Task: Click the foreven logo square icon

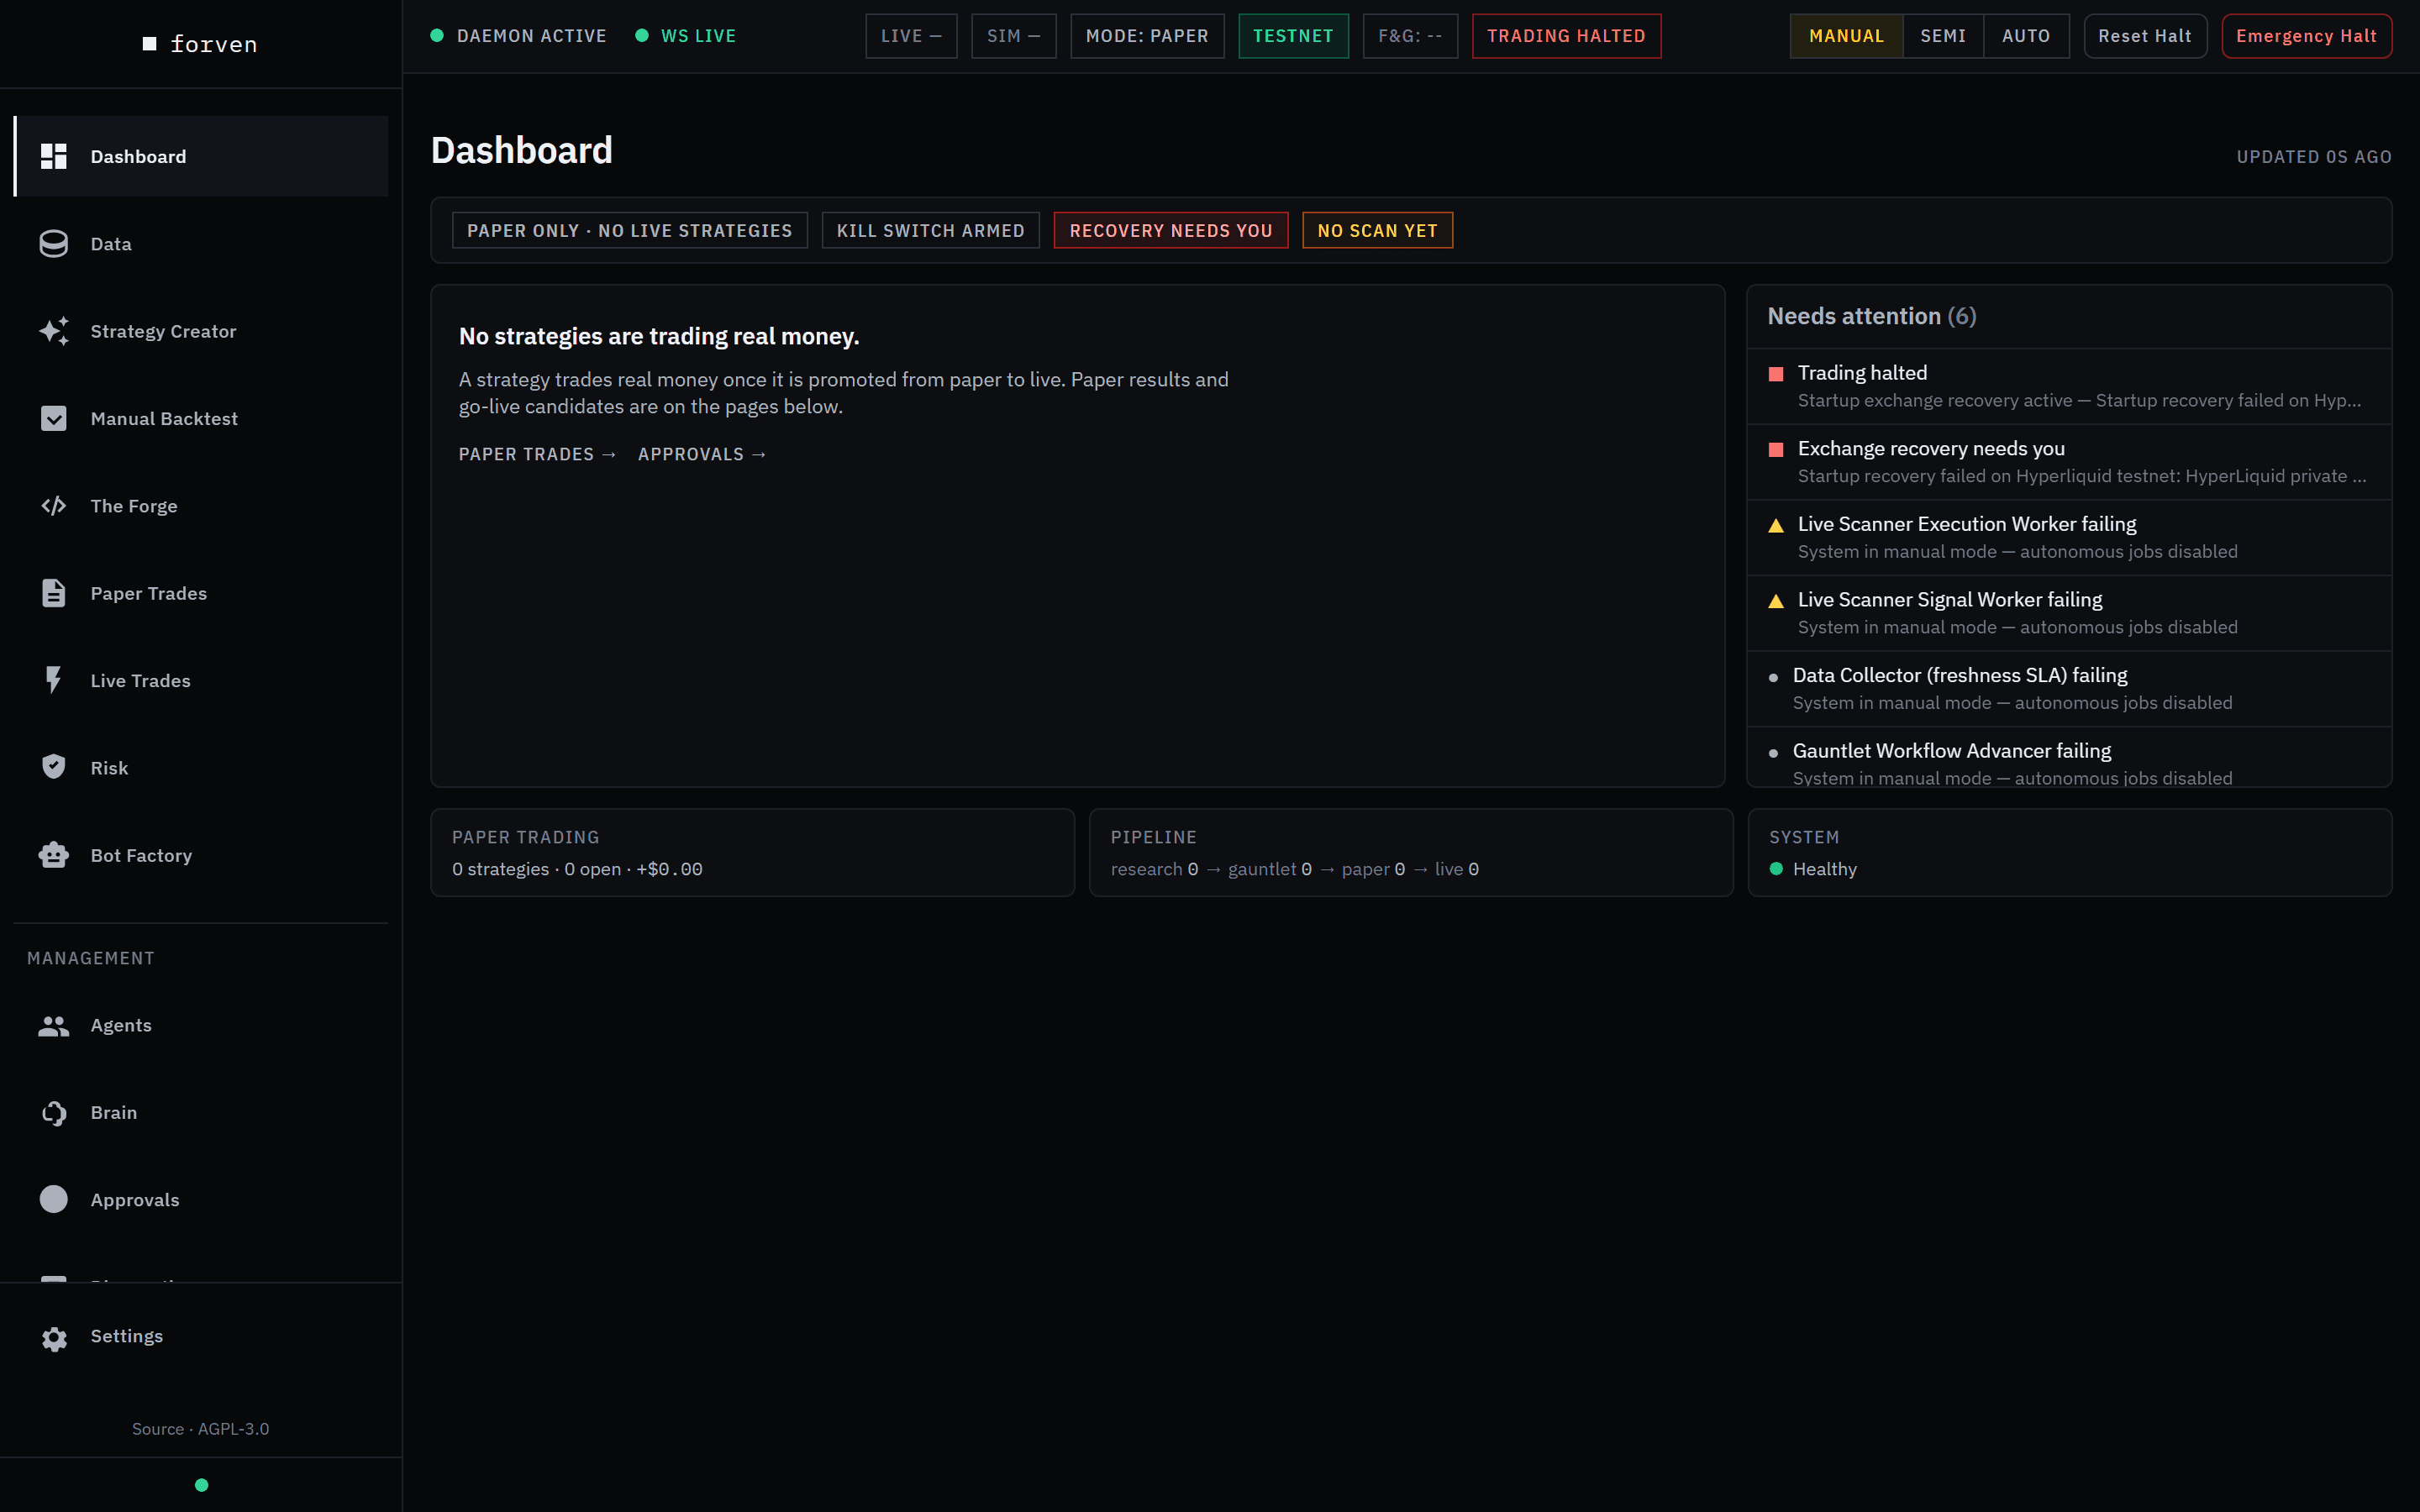Action: click(x=150, y=44)
